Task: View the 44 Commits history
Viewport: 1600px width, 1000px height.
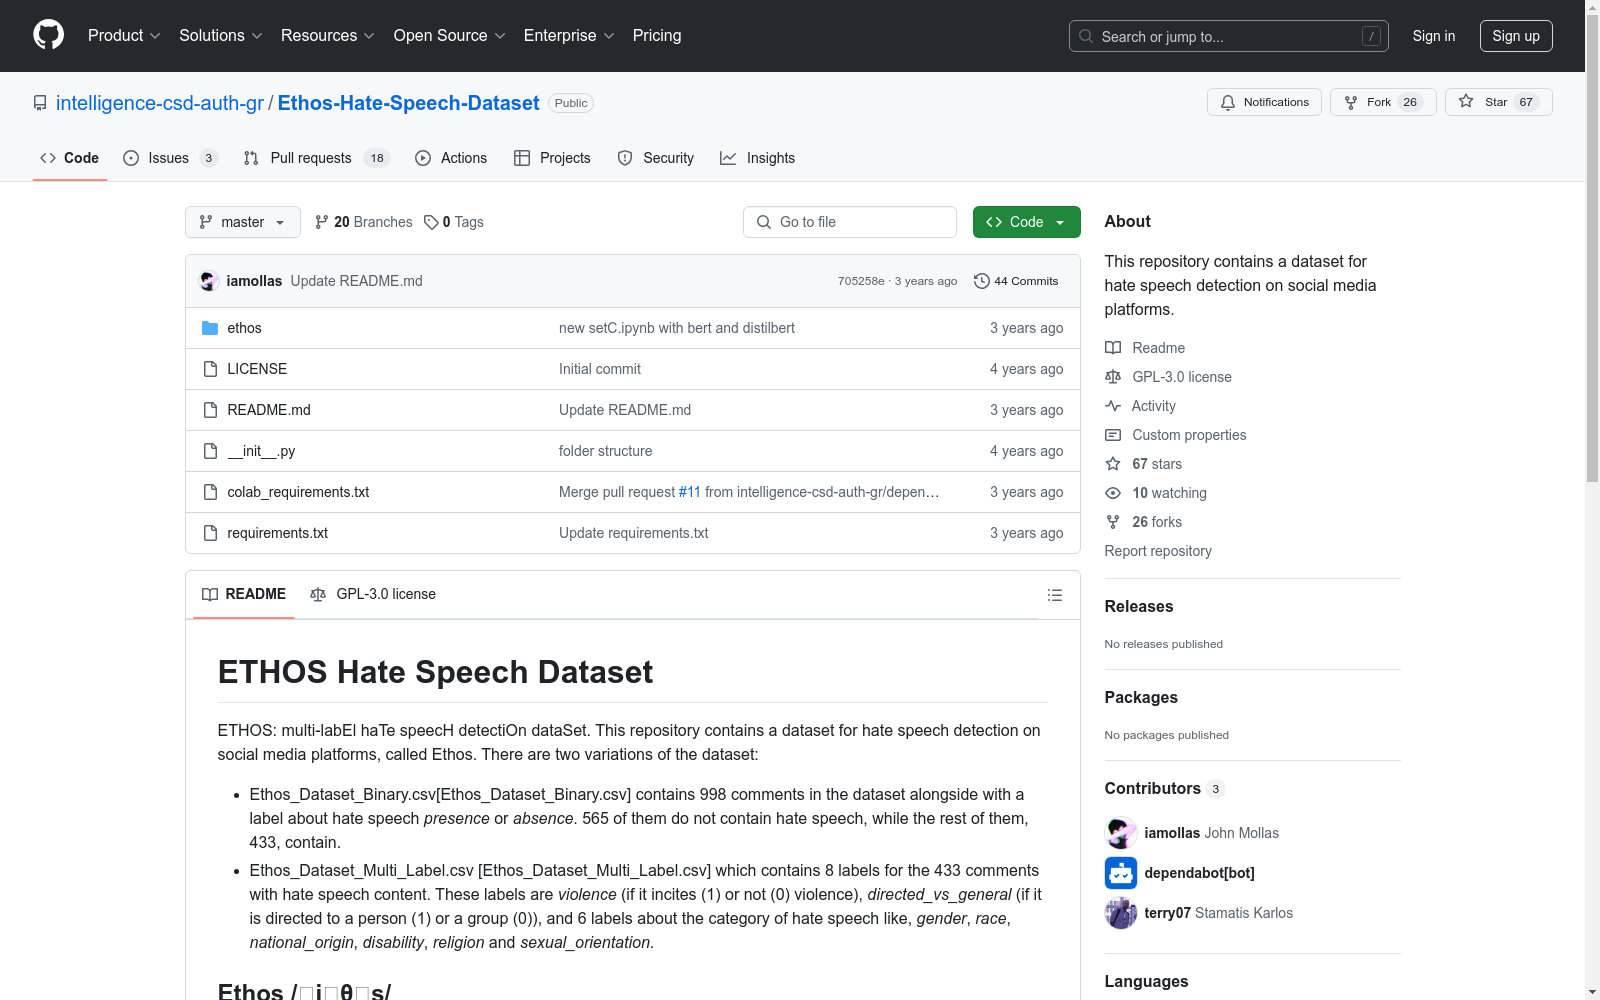Action: point(1016,281)
